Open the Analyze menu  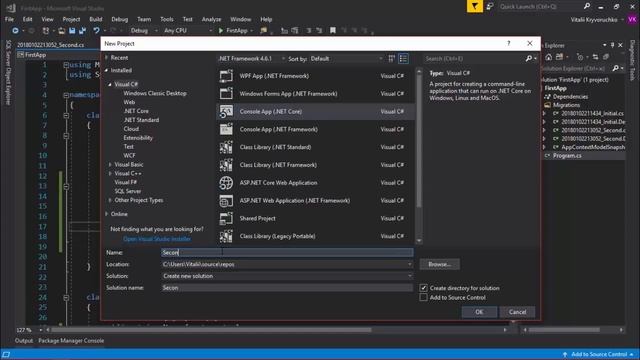pos(211,19)
